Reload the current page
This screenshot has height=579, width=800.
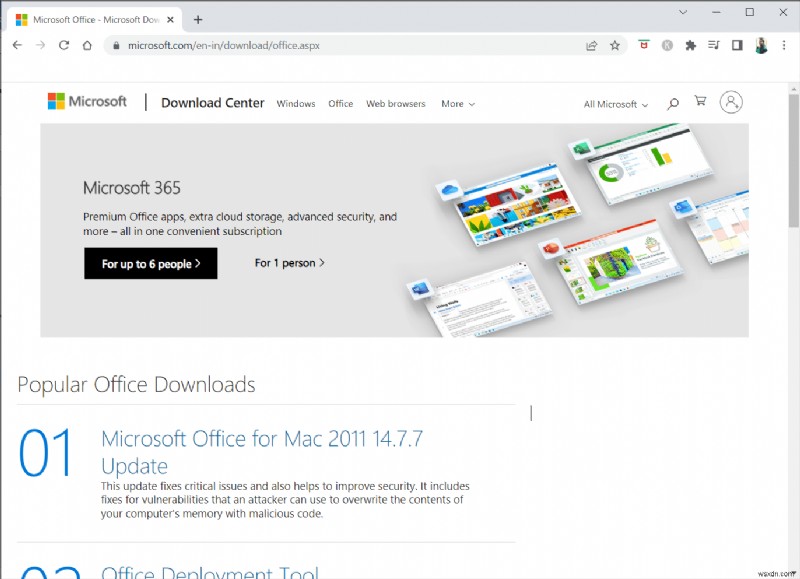point(63,45)
